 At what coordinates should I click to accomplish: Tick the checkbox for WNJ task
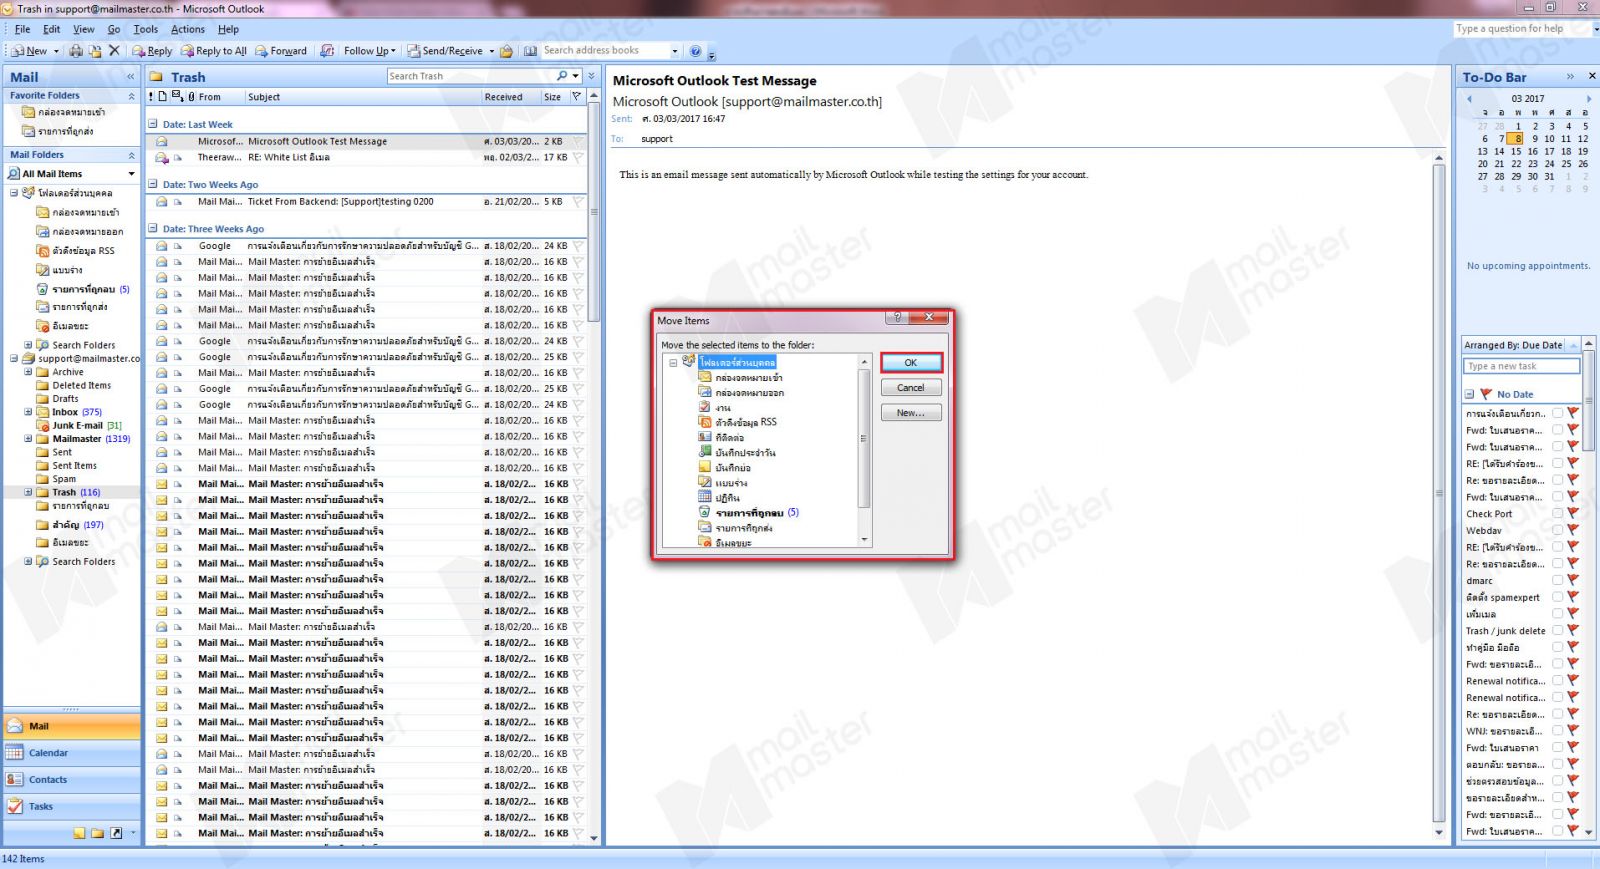click(x=1557, y=731)
